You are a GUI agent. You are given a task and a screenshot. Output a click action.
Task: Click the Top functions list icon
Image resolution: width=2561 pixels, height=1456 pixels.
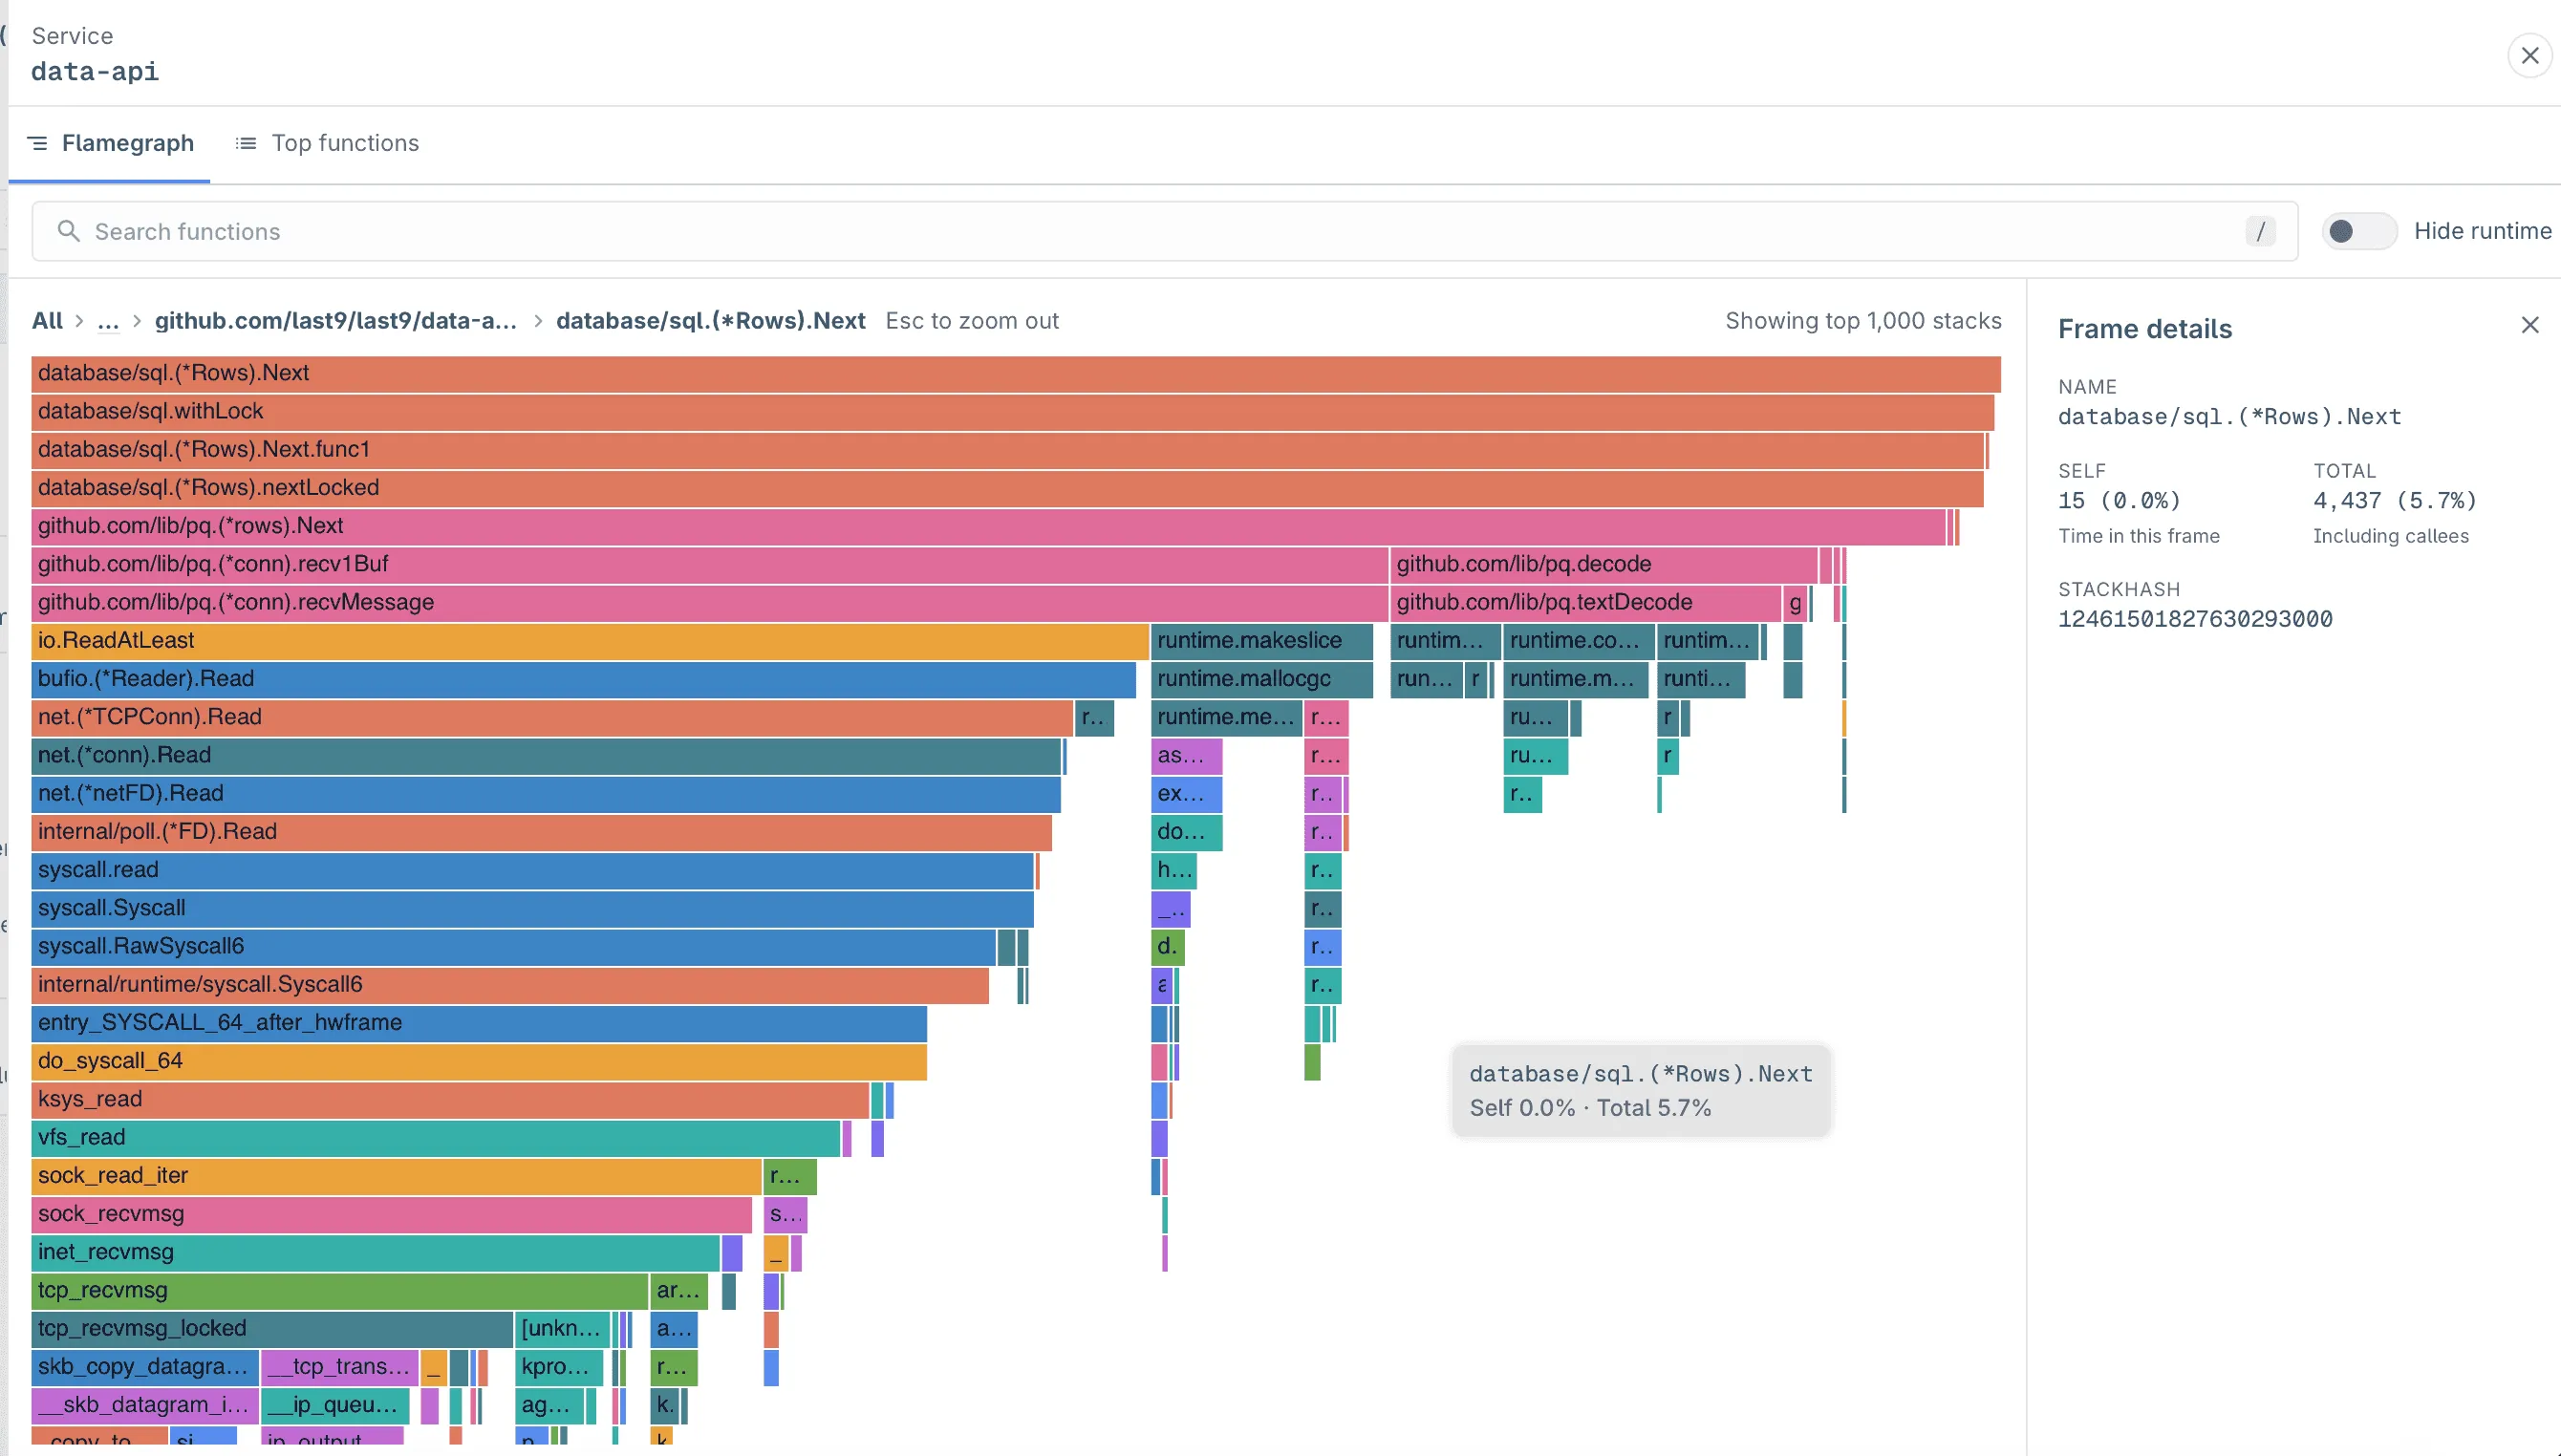pos(245,143)
